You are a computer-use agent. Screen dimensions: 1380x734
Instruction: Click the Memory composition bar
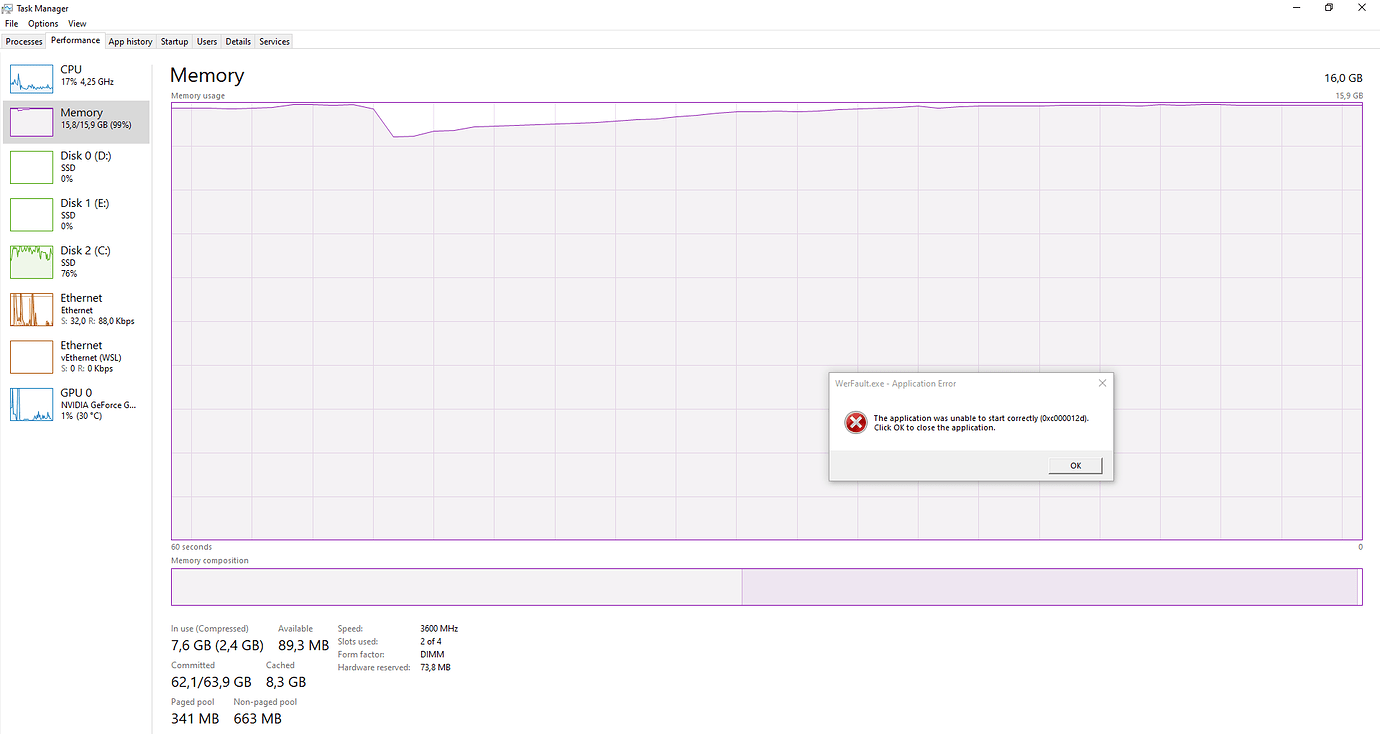pyautogui.click(x=766, y=587)
